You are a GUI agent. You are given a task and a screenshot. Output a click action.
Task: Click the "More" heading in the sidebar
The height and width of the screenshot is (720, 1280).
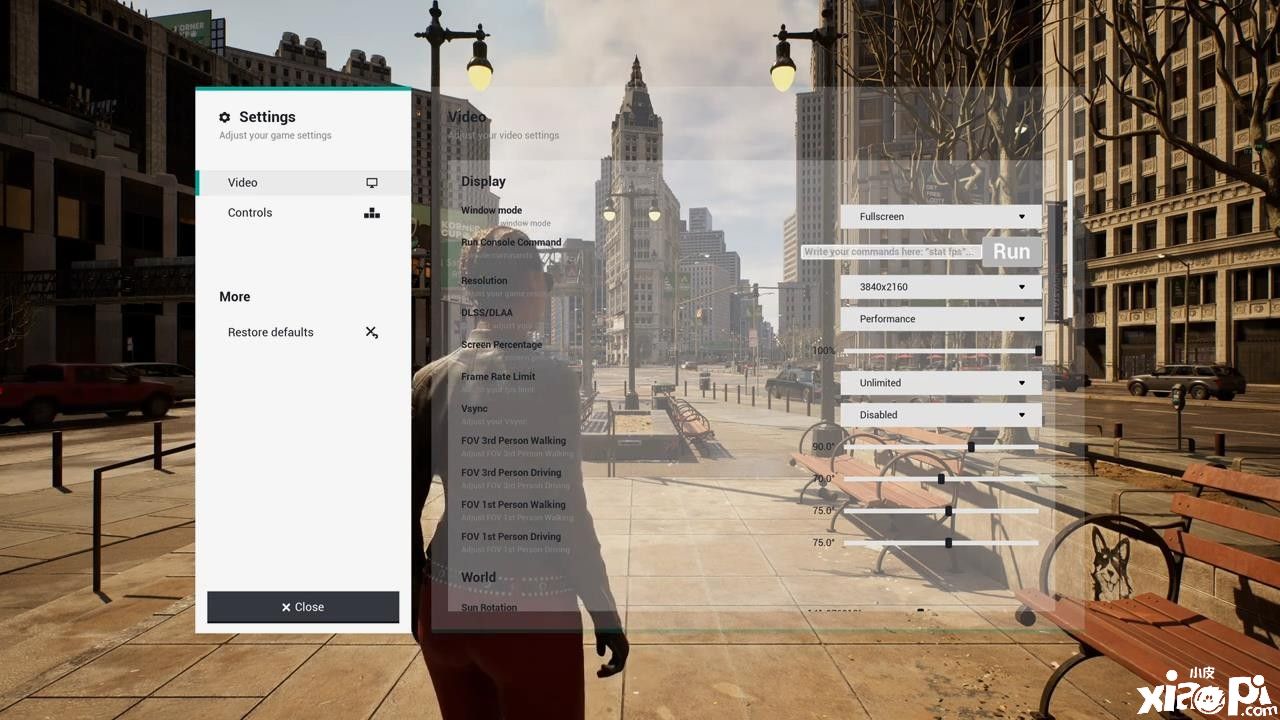[235, 297]
